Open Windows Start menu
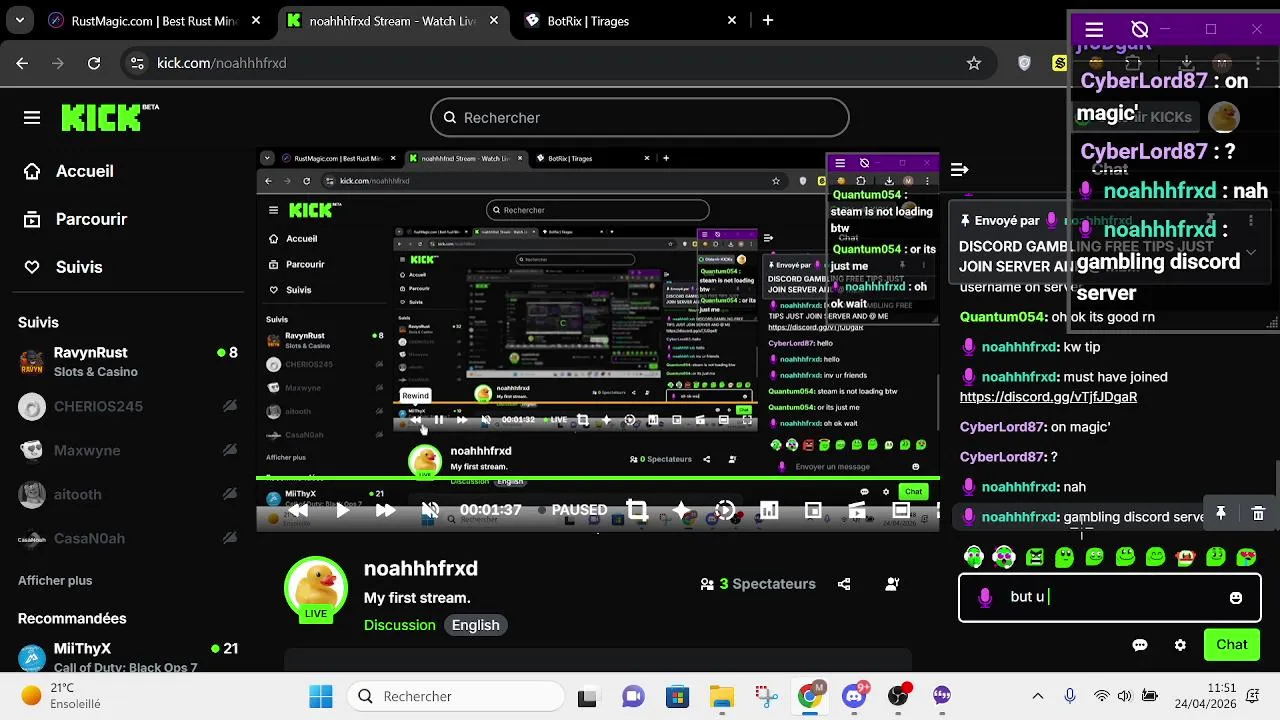Viewport: 1280px width, 720px height. click(321, 696)
